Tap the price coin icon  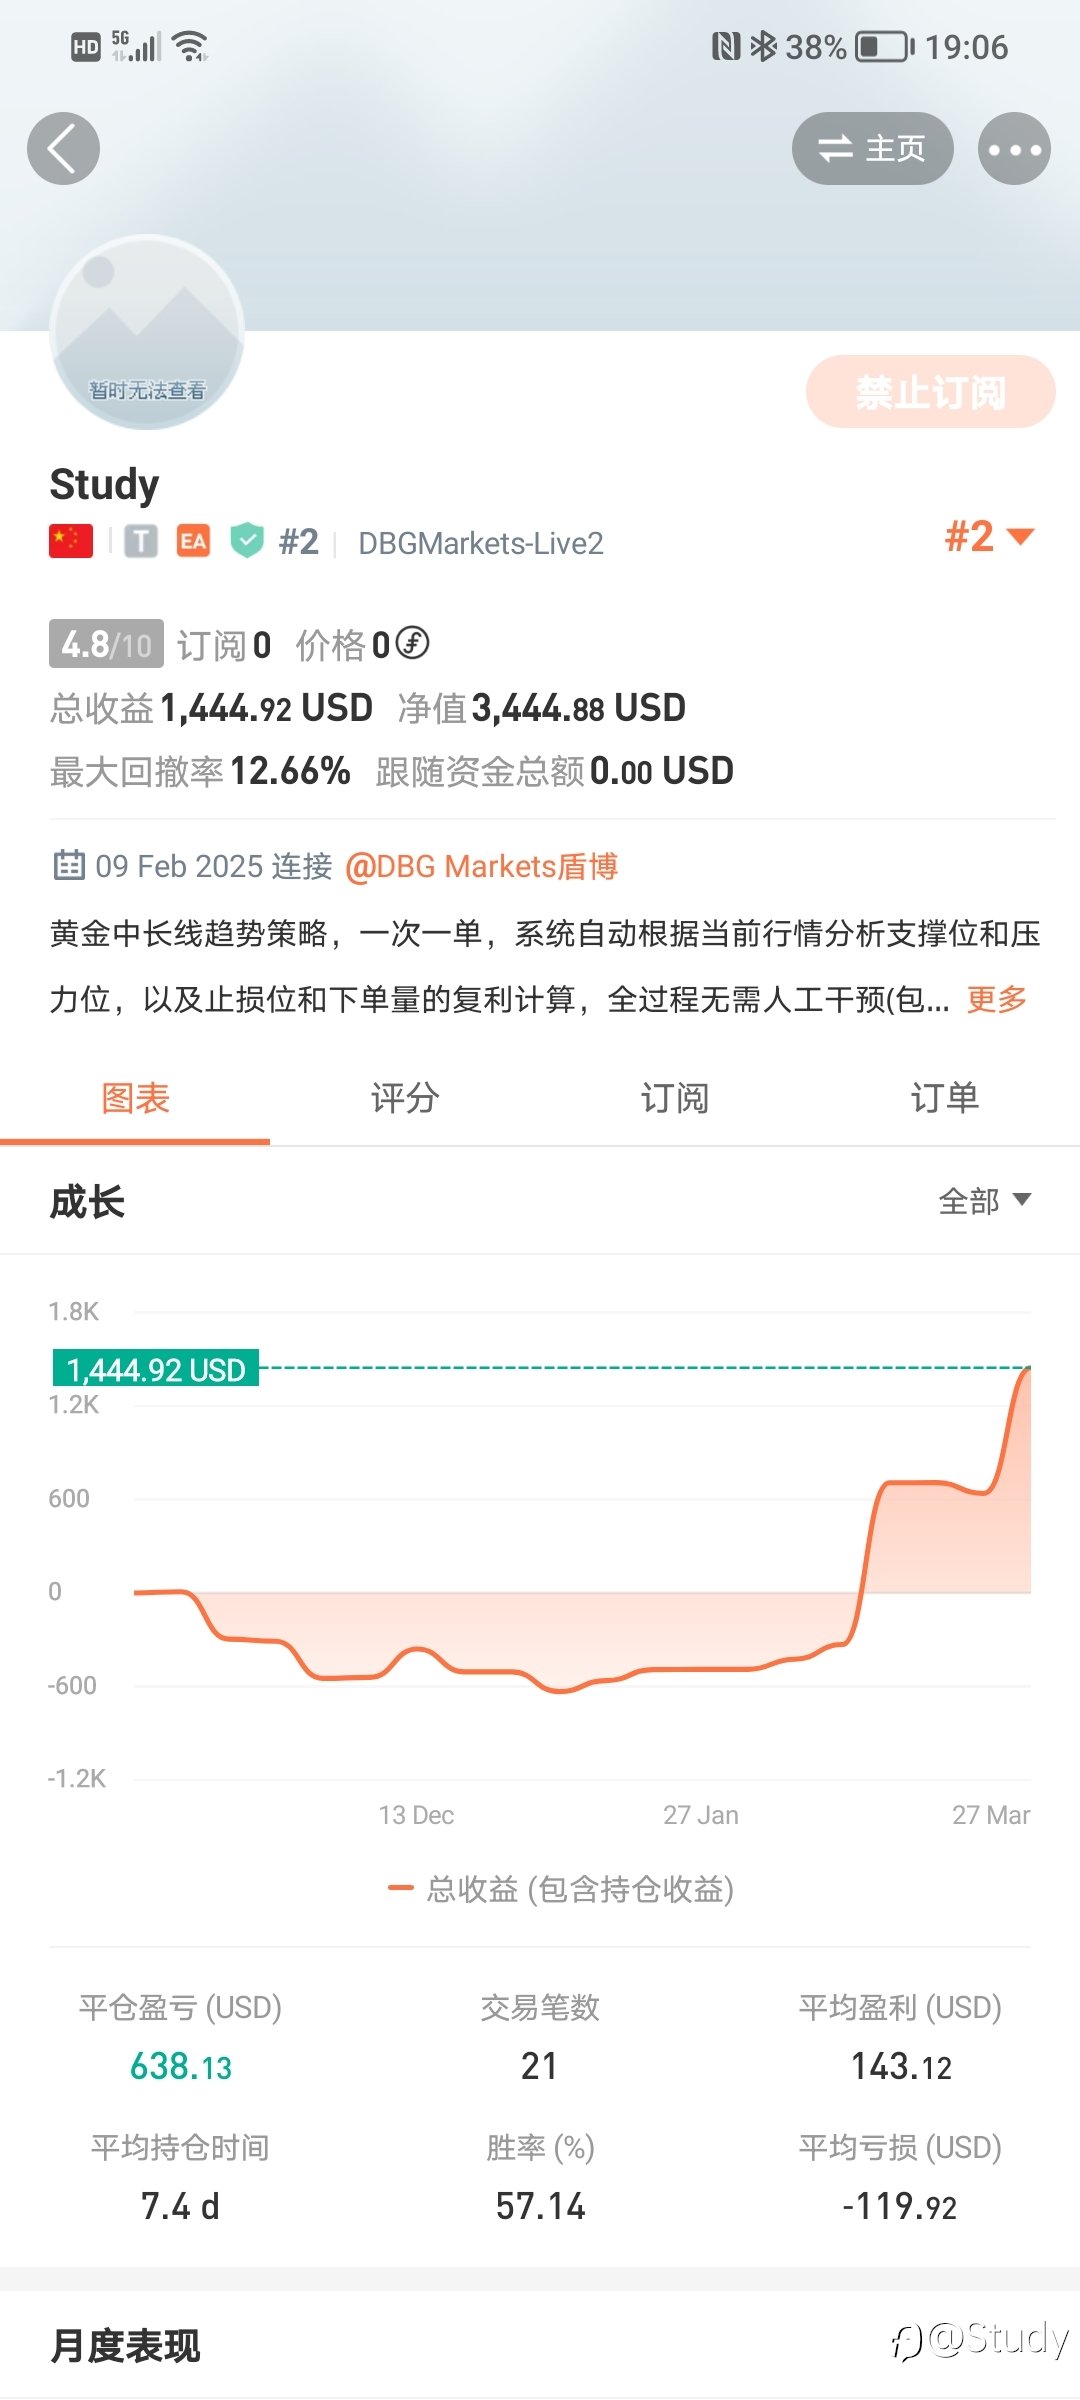click(x=412, y=643)
